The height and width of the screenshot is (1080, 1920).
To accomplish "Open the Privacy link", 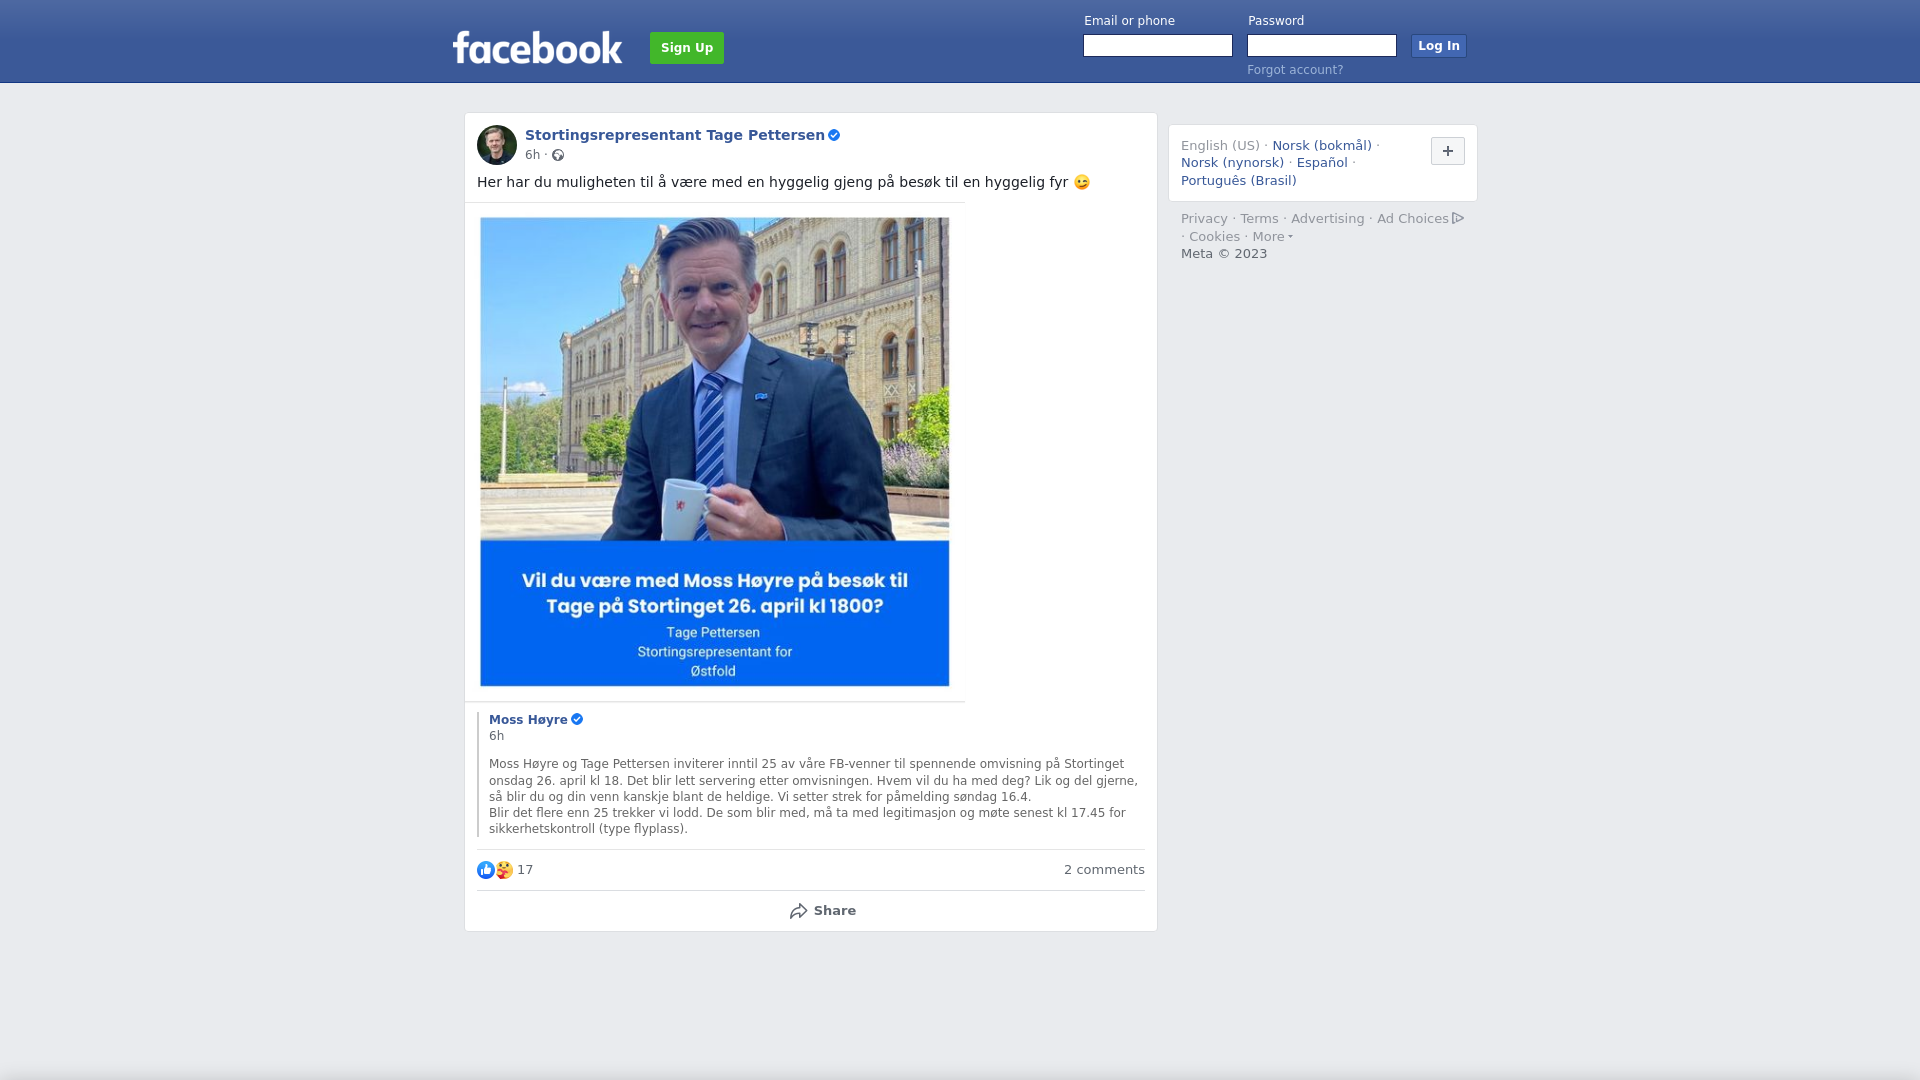I will (1204, 219).
